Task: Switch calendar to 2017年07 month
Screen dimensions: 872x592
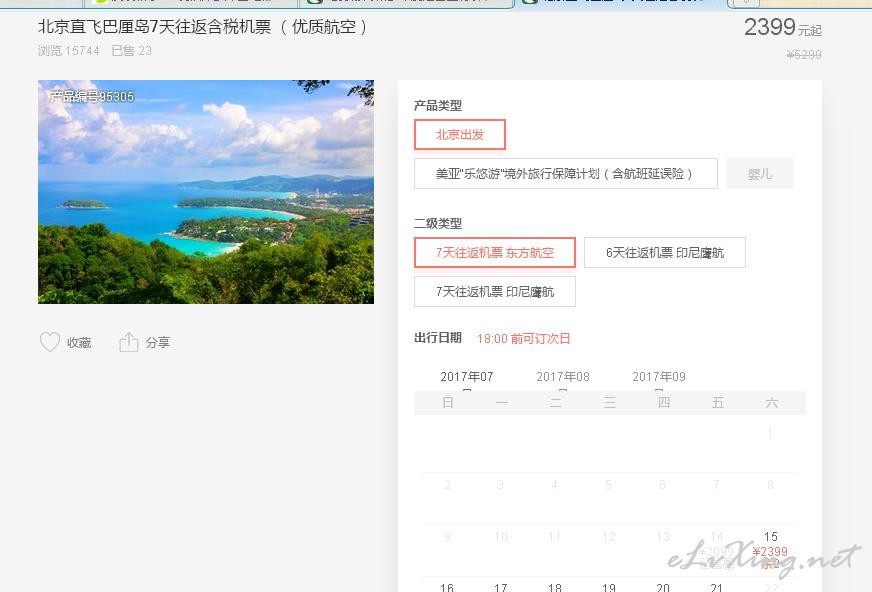Action: point(467,377)
